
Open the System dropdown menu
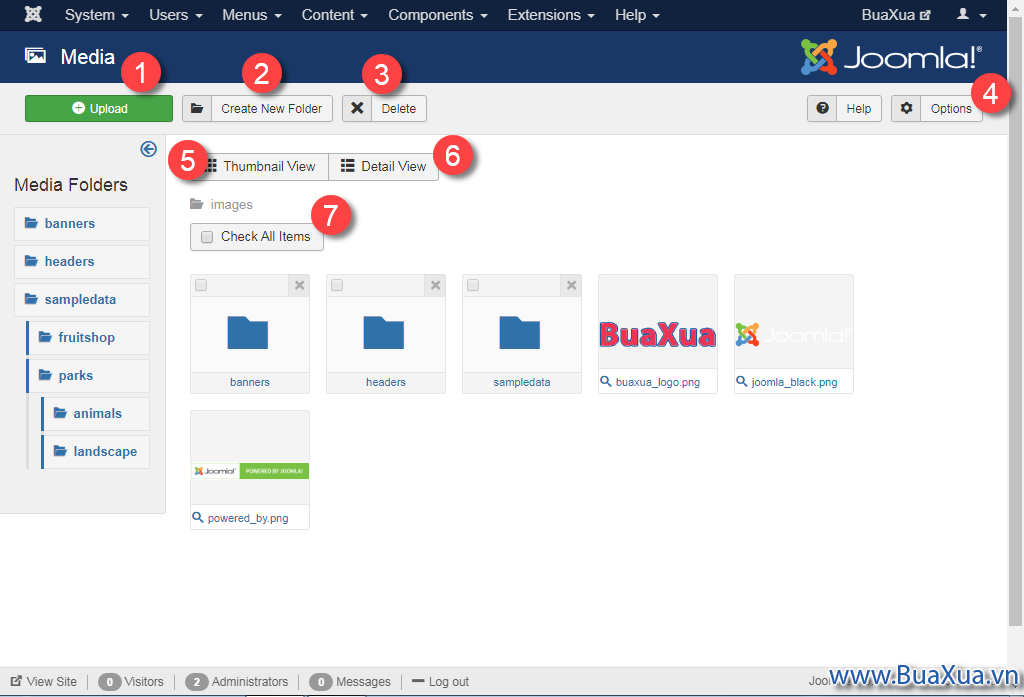(97, 14)
